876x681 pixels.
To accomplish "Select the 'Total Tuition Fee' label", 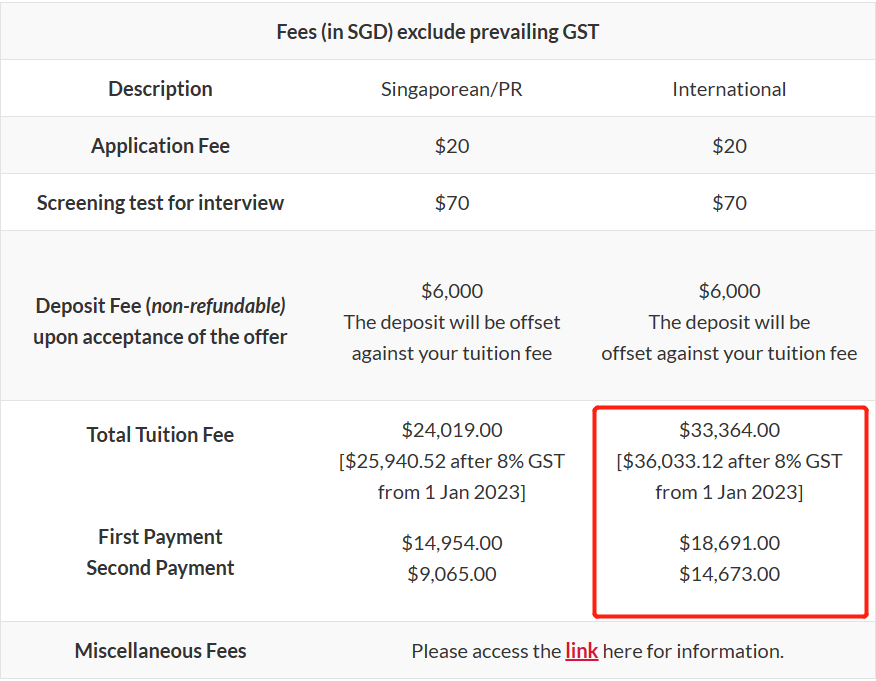I will 160,435.
